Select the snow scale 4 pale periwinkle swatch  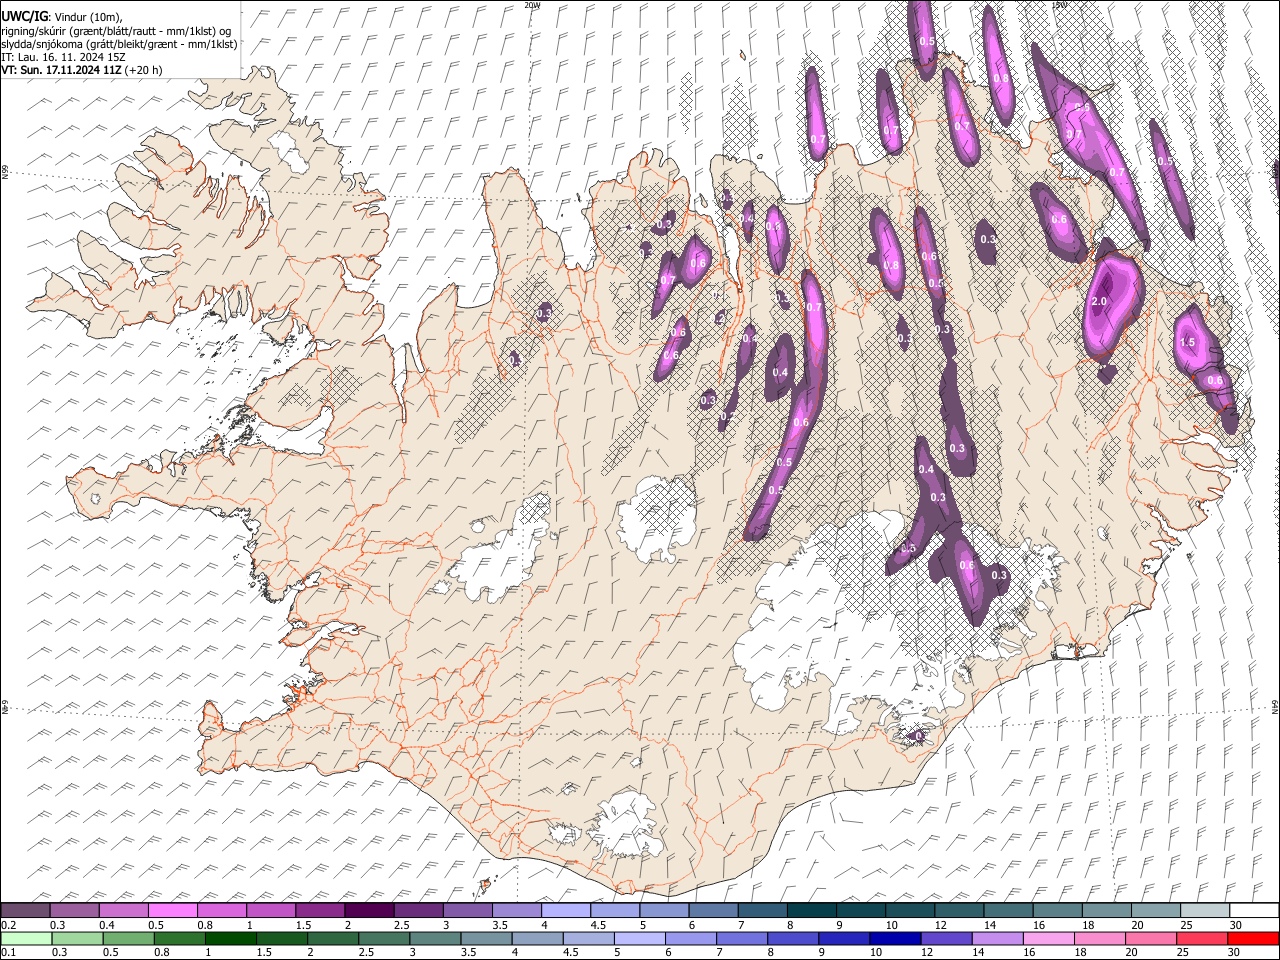point(565,911)
